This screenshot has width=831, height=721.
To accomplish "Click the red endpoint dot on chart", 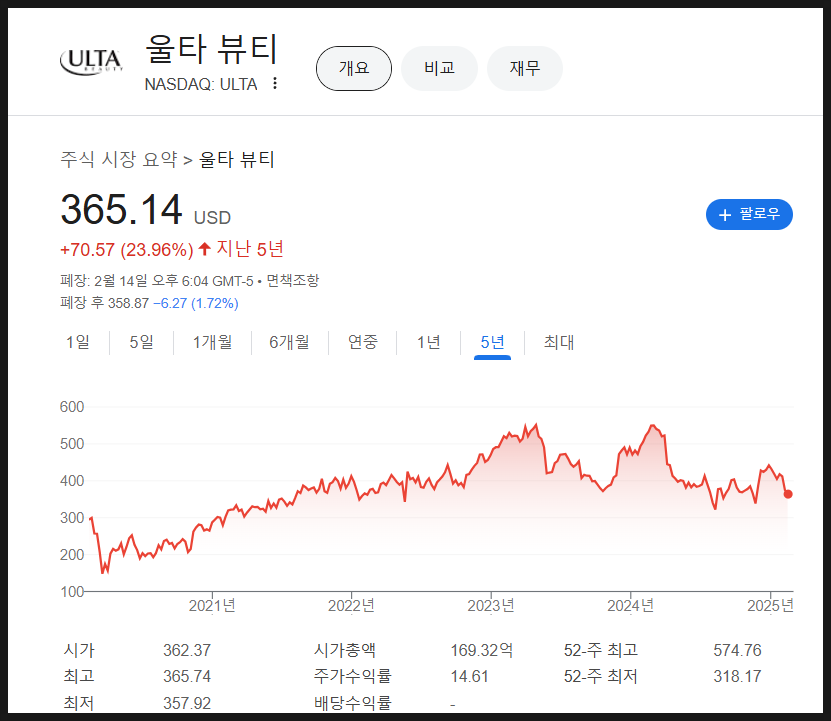I will pos(788,494).
